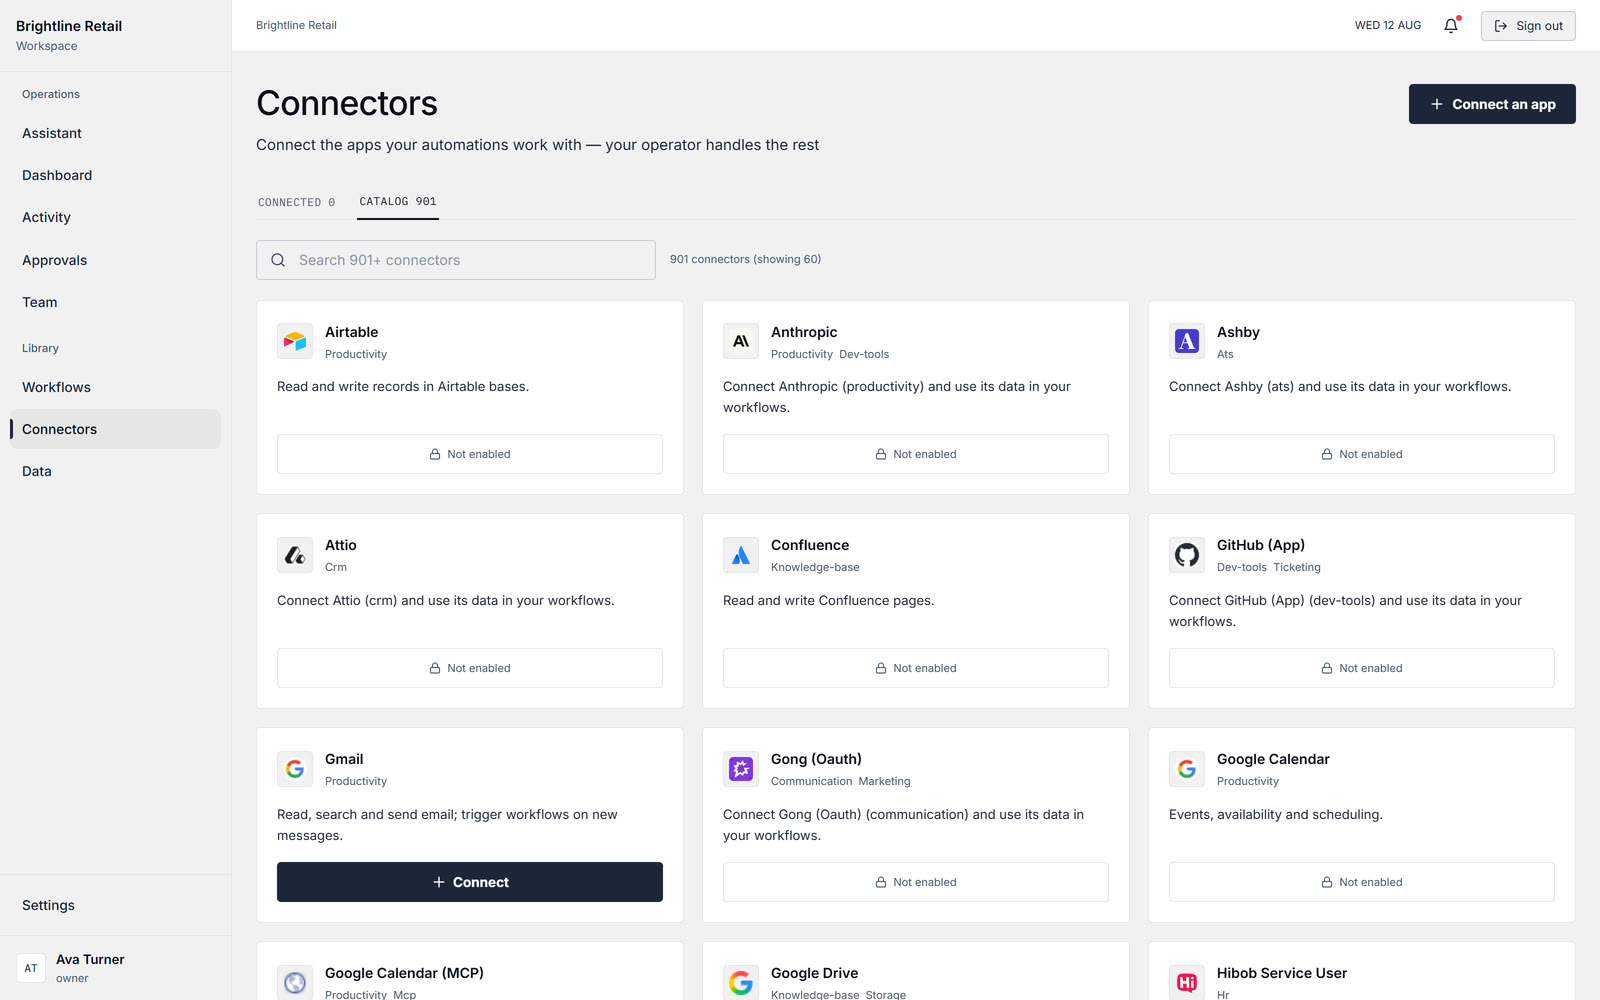Screen dimensions: 1600x1000
Task: Click the Ashby card title
Action: pos(1238,332)
